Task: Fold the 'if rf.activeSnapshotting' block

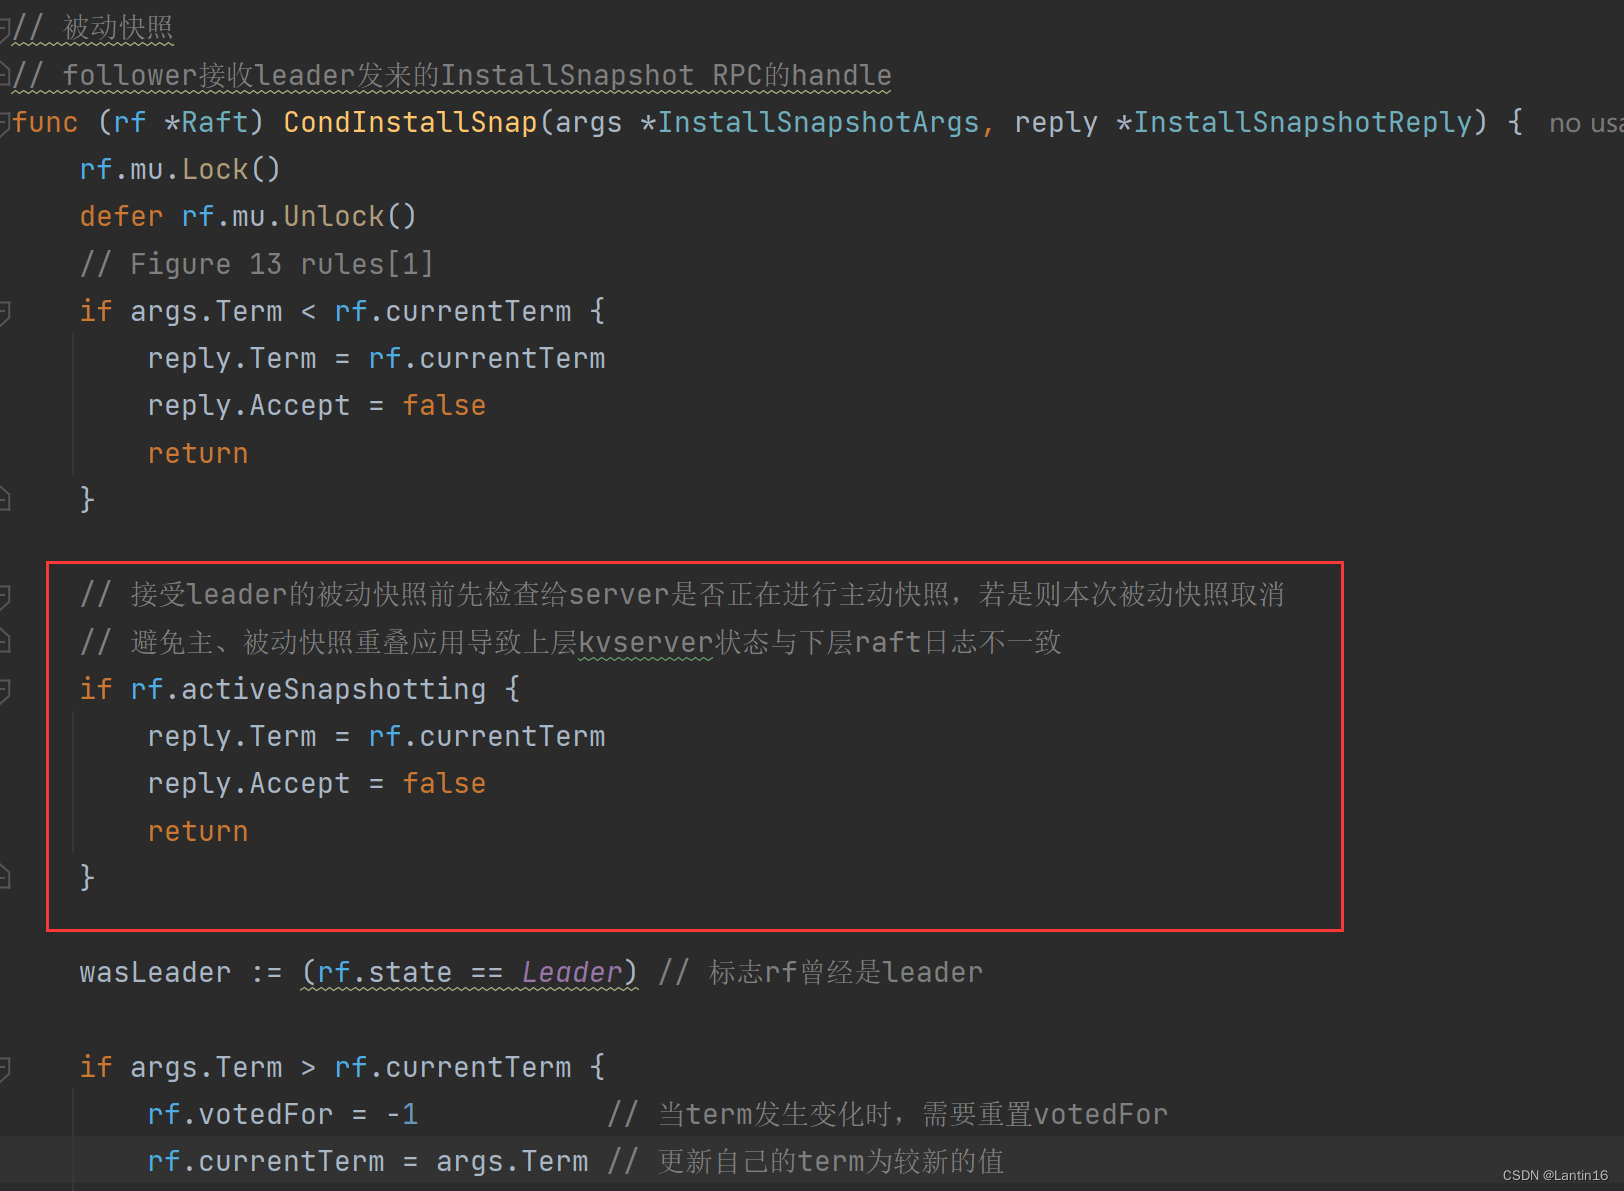Action: click(4, 690)
